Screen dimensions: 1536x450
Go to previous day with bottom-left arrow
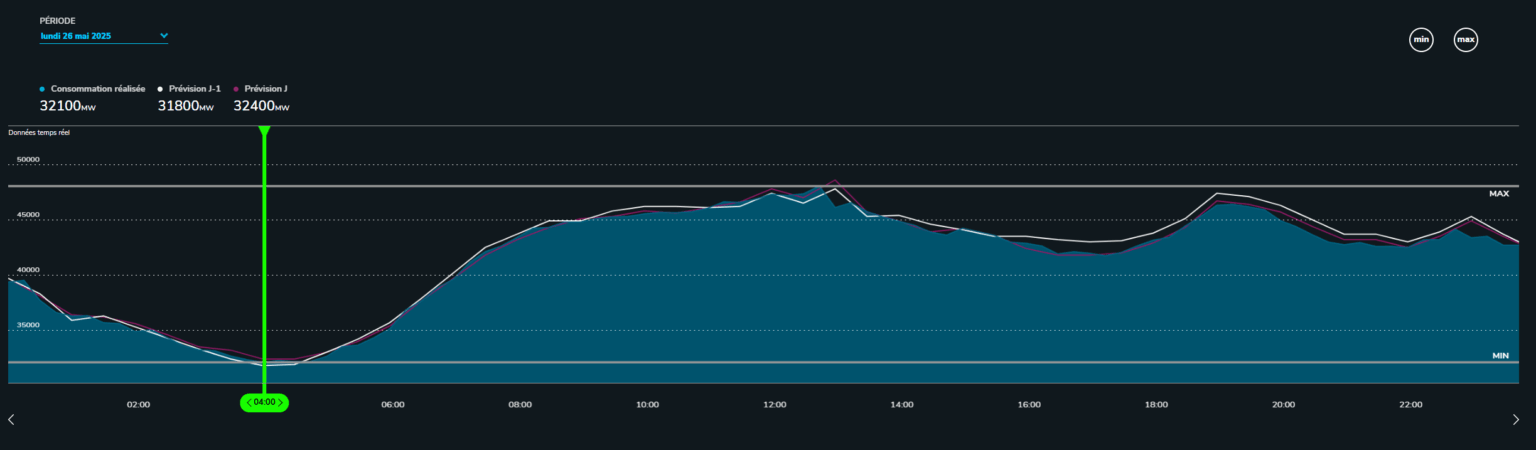(x=11, y=420)
